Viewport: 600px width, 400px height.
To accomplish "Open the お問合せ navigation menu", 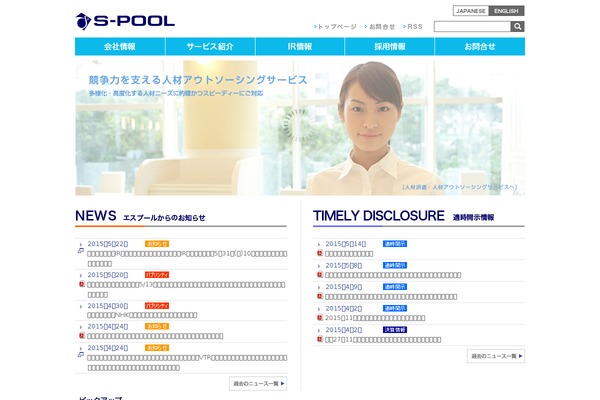I will coord(480,47).
